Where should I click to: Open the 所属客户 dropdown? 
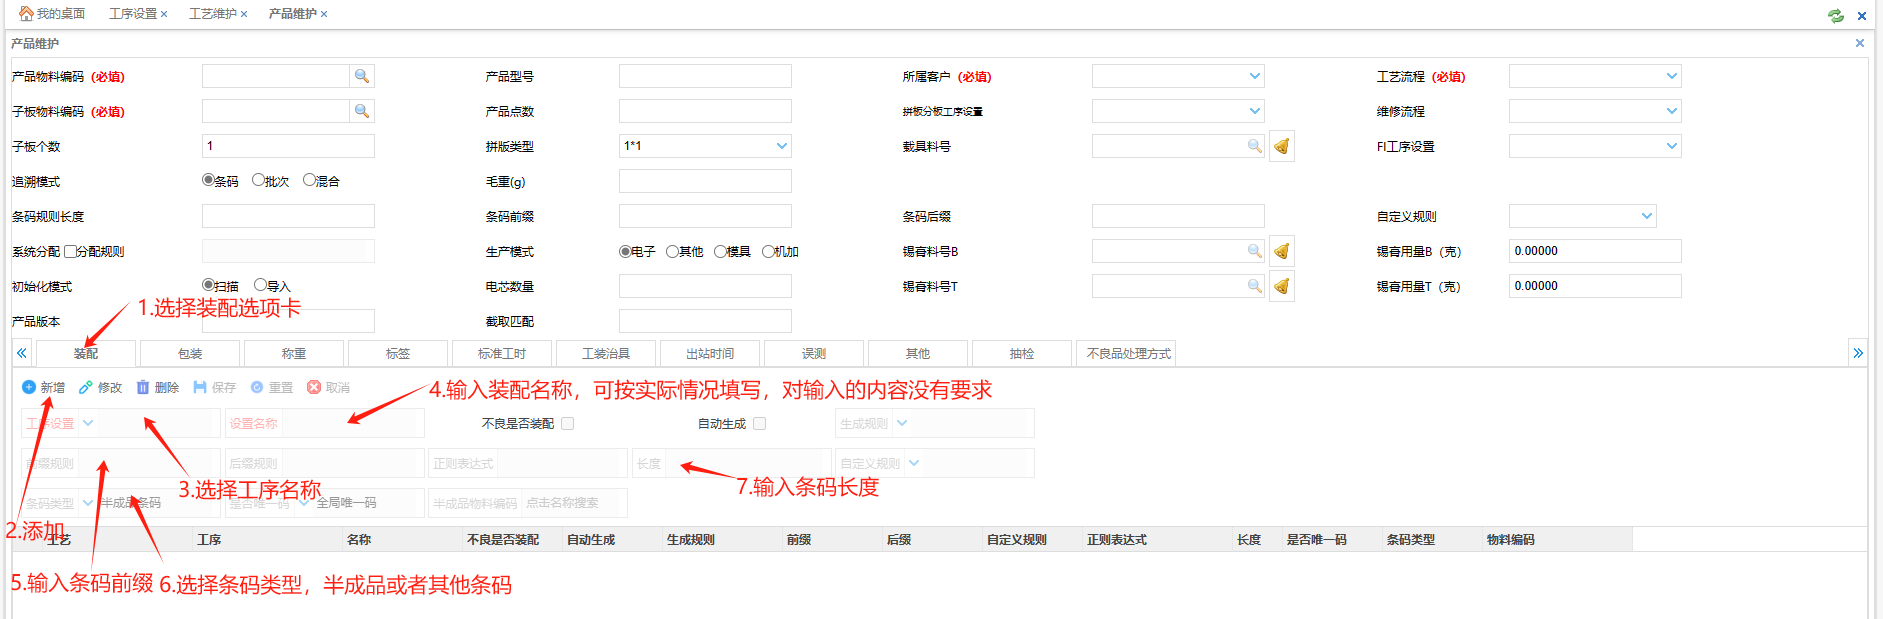point(1254,76)
